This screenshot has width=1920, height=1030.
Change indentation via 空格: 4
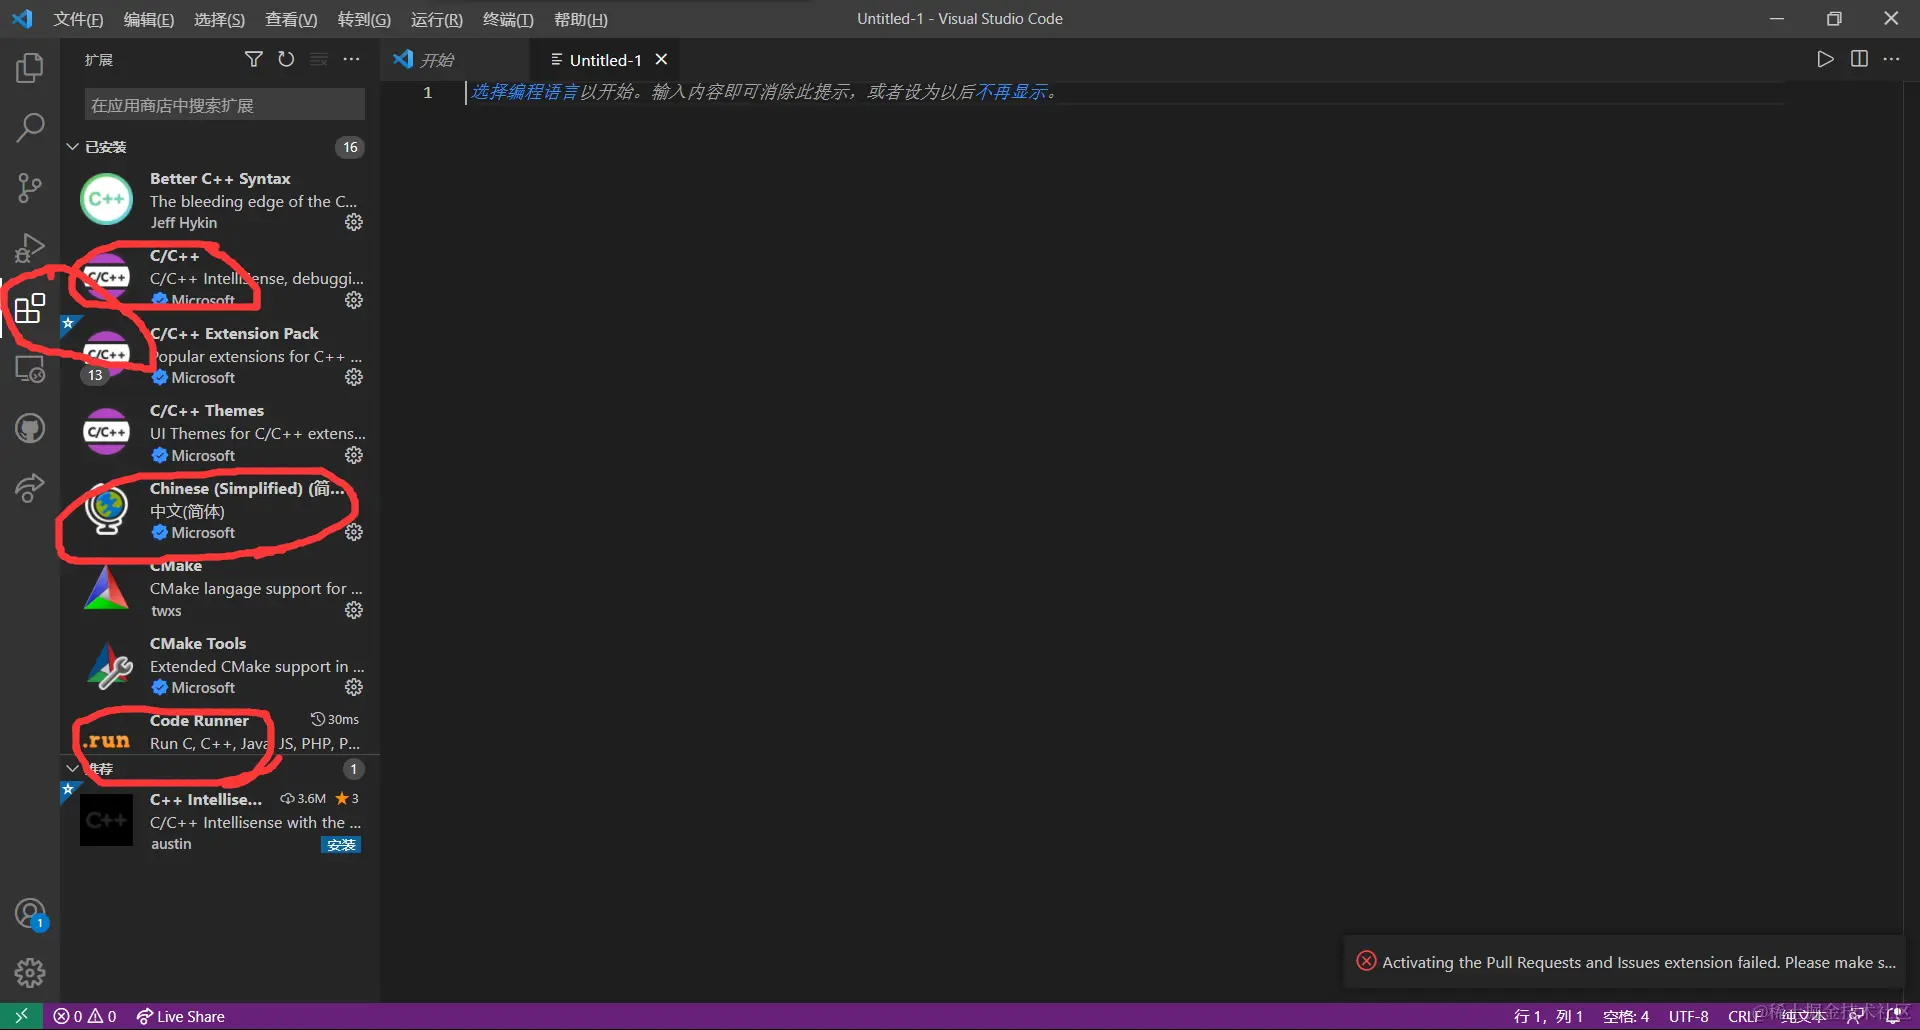click(1626, 1016)
